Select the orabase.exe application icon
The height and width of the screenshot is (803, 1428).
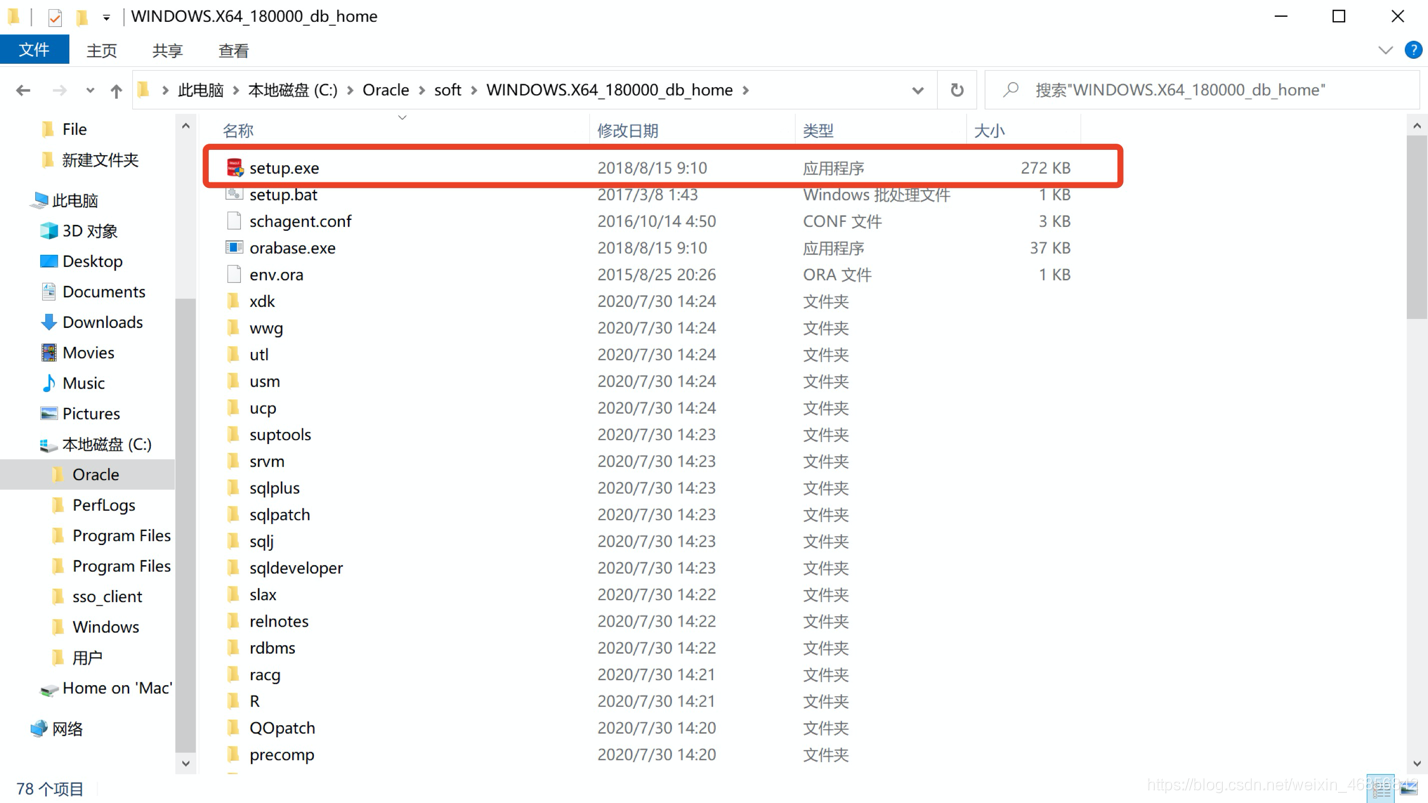[x=234, y=248]
